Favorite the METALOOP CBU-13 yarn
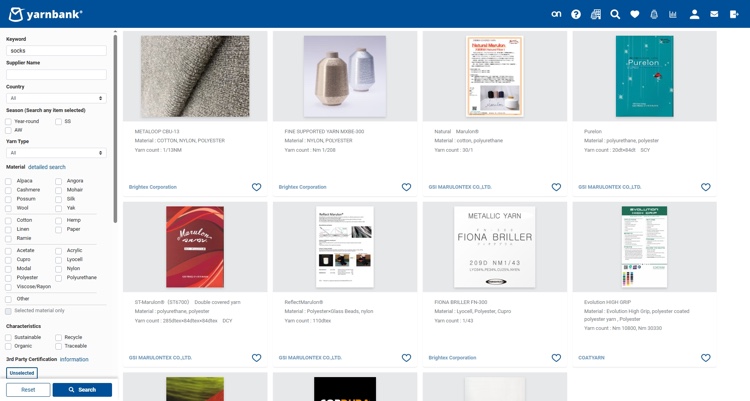750x401 pixels. (x=256, y=187)
